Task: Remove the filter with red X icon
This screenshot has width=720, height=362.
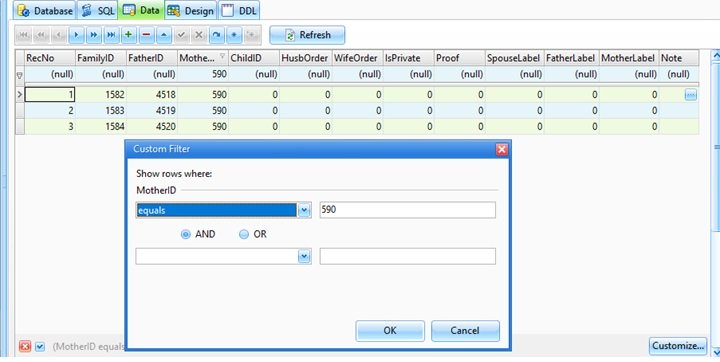Action: pyautogui.click(x=25, y=346)
